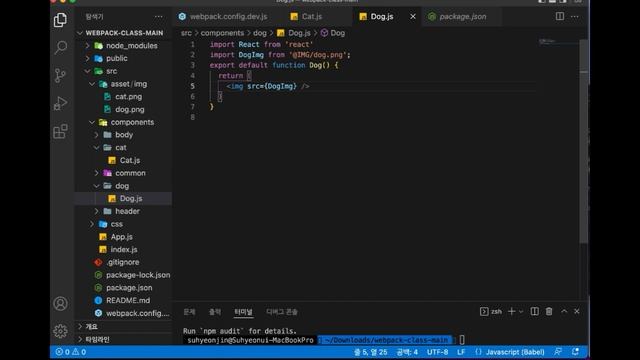
Task: Open the Source Control view
Action: 60,76
